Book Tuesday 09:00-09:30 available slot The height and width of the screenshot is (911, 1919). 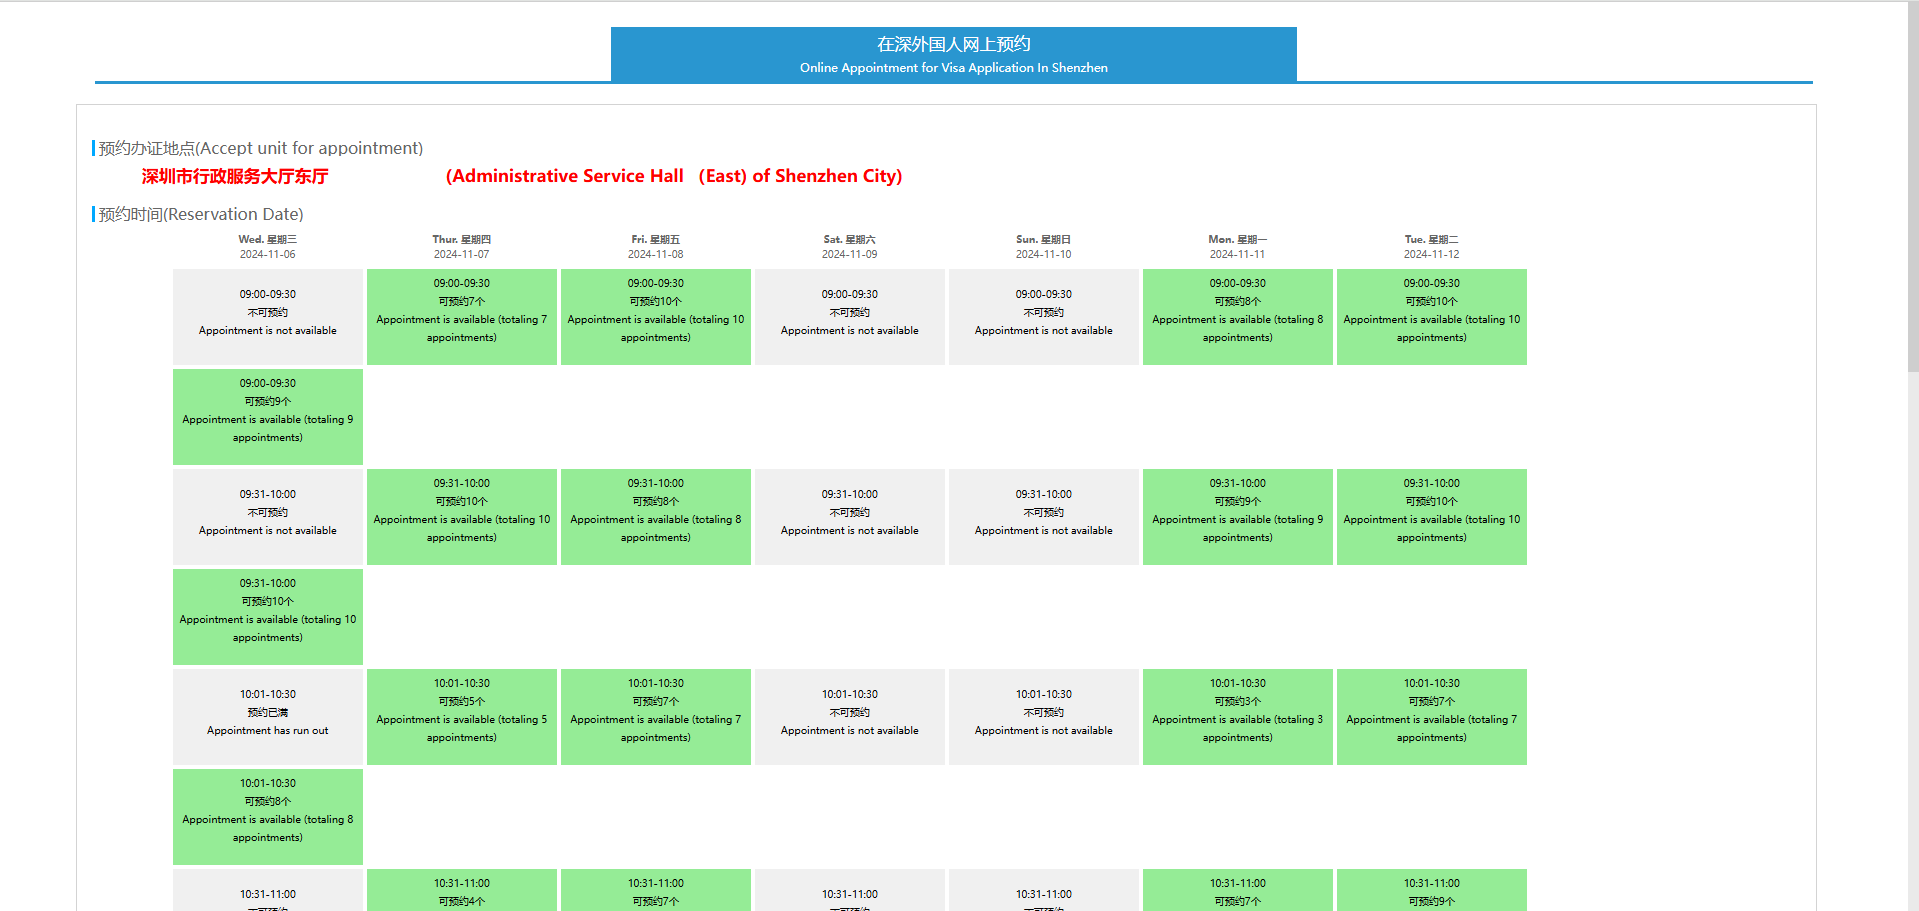coord(1431,316)
